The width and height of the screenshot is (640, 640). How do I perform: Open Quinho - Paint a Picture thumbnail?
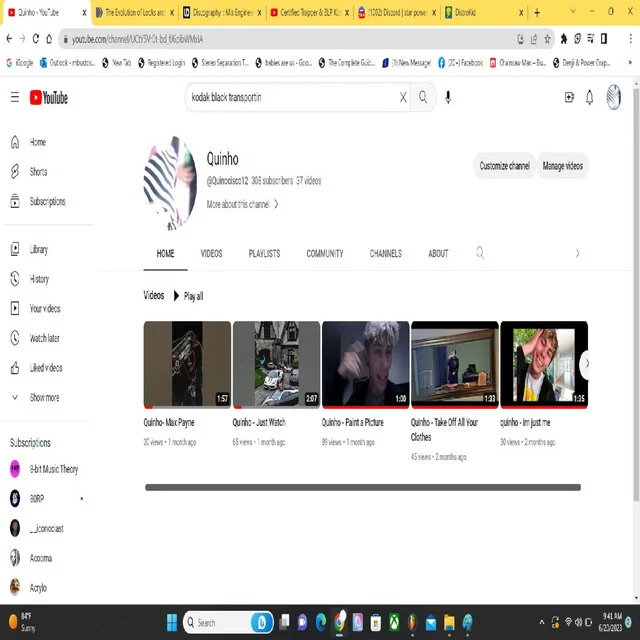[365, 364]
